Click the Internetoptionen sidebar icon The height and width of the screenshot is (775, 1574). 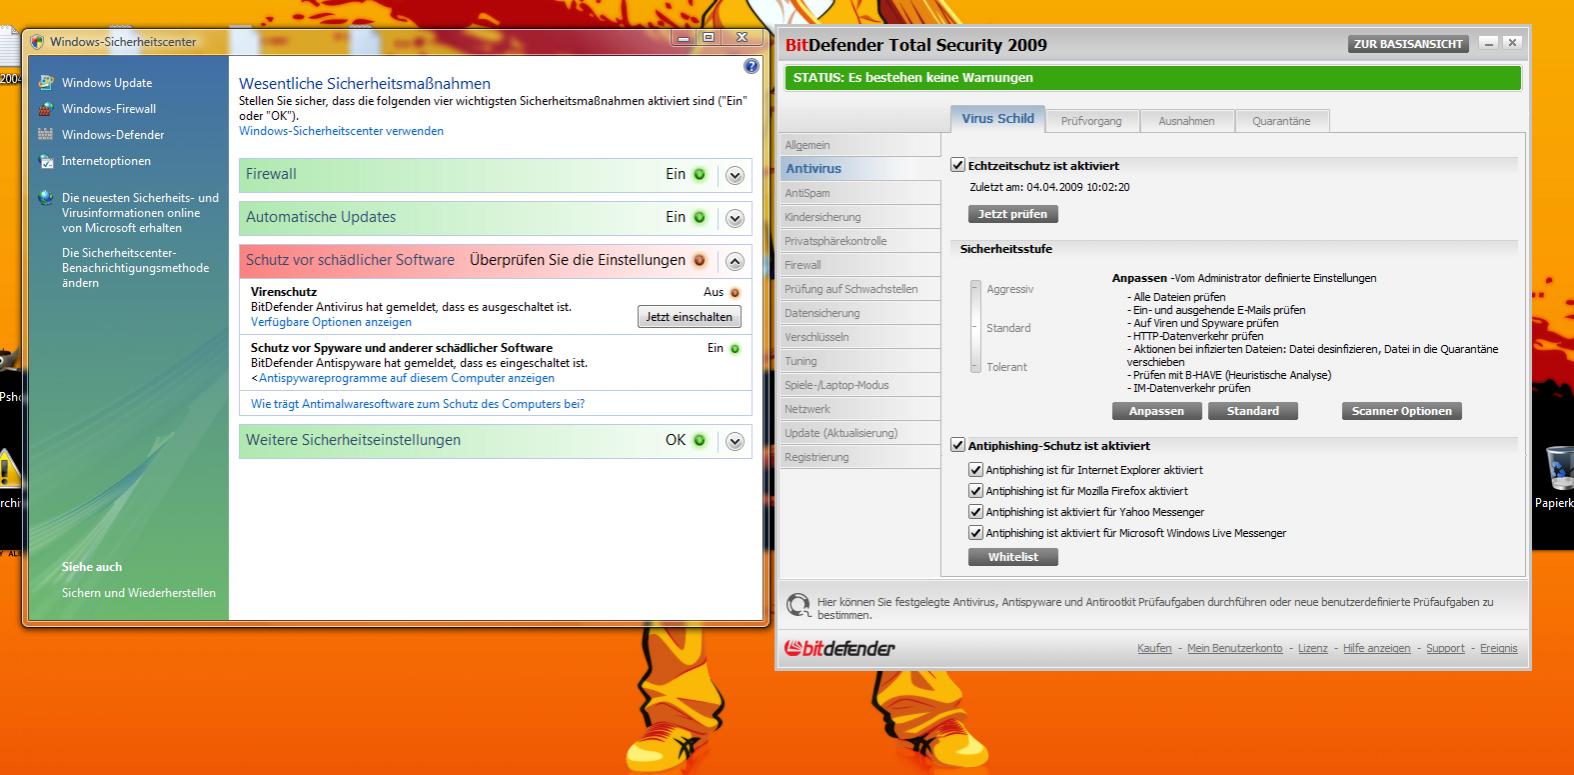pyautogui.click(x=45, y=161)
